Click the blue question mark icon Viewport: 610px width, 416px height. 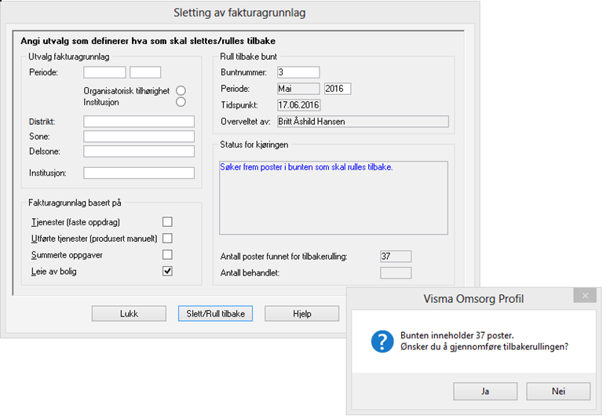[381, 342]
